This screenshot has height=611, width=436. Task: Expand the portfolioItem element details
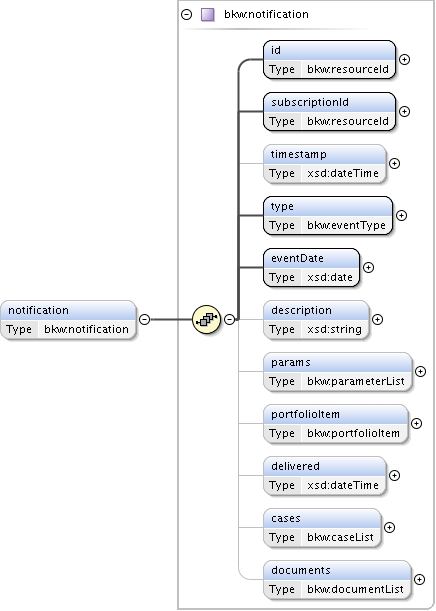417,424
